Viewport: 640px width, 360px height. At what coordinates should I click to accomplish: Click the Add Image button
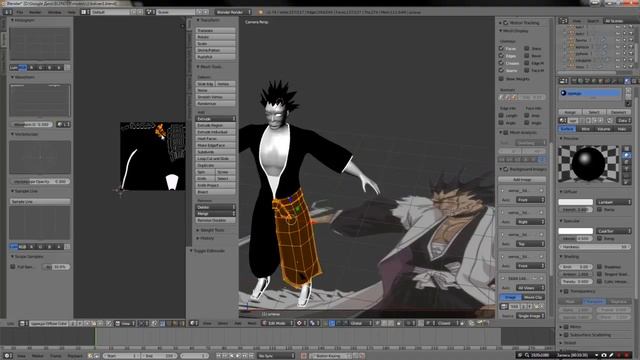(x=522, y=180)
